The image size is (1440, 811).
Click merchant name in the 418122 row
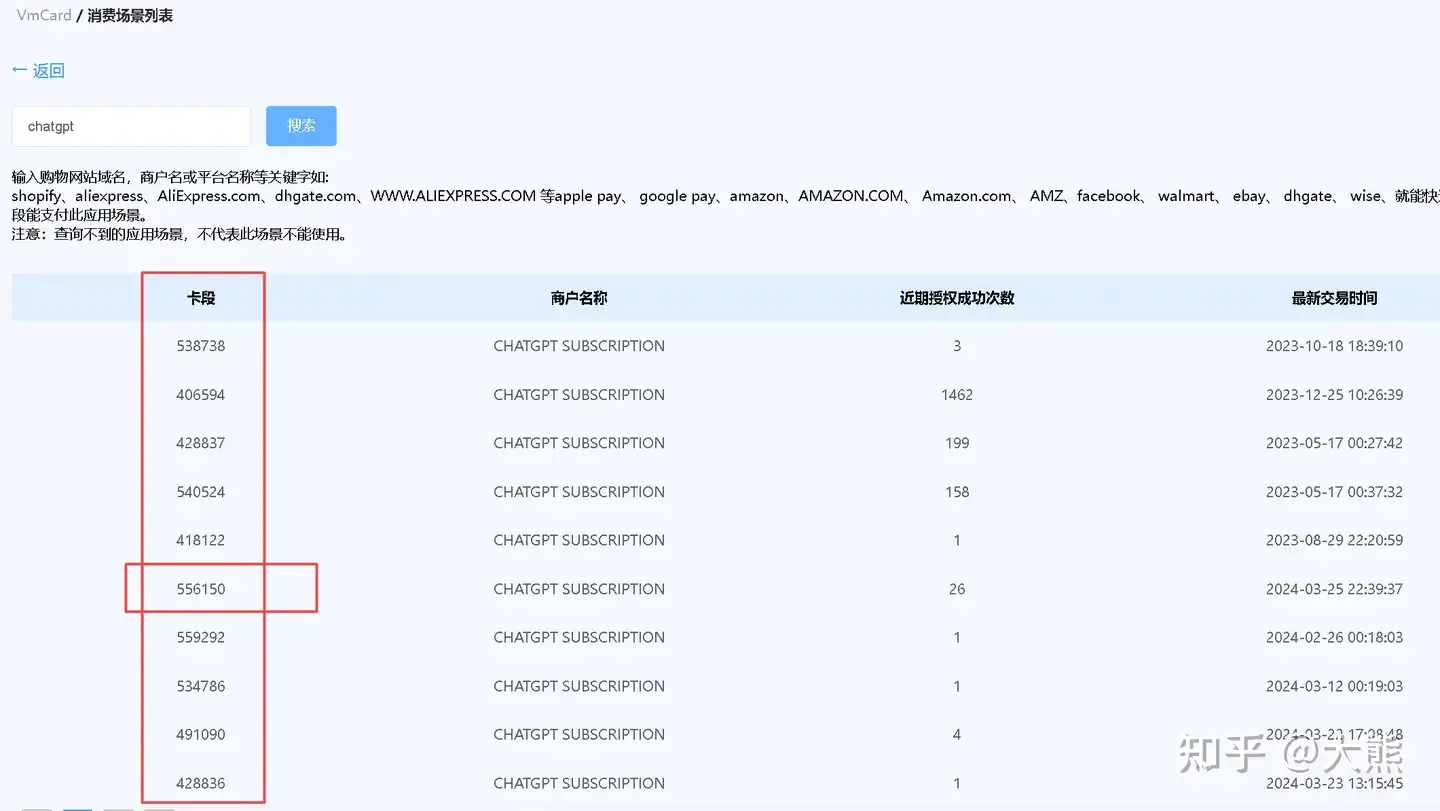point(579,540)
